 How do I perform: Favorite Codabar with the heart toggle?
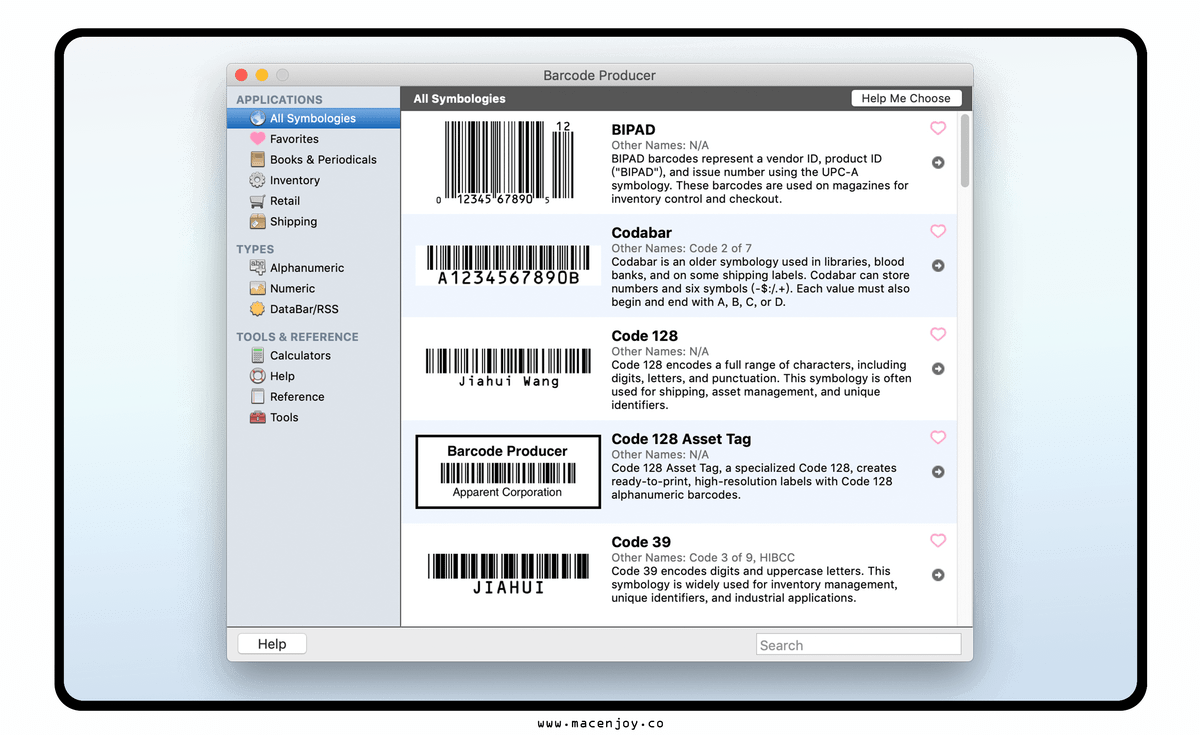coord(938,231)
